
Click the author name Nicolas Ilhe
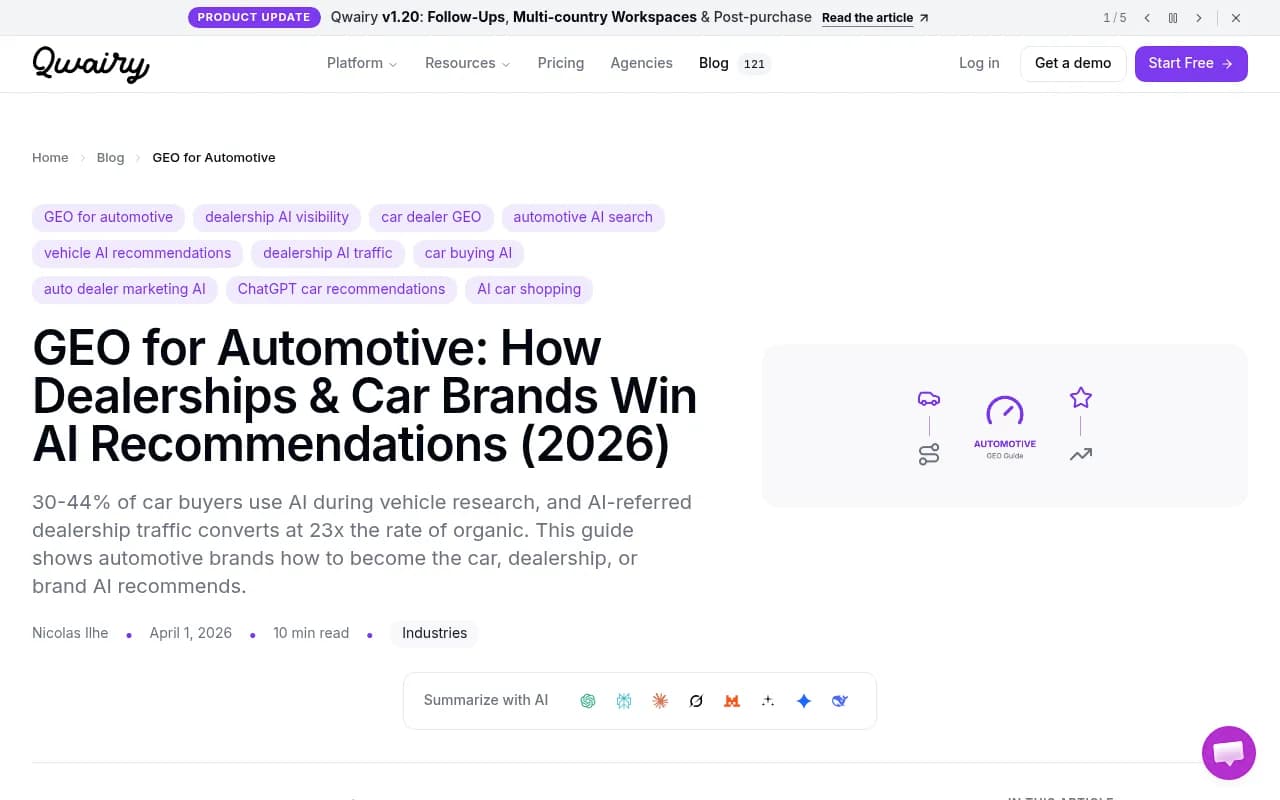tap(70, 633)
